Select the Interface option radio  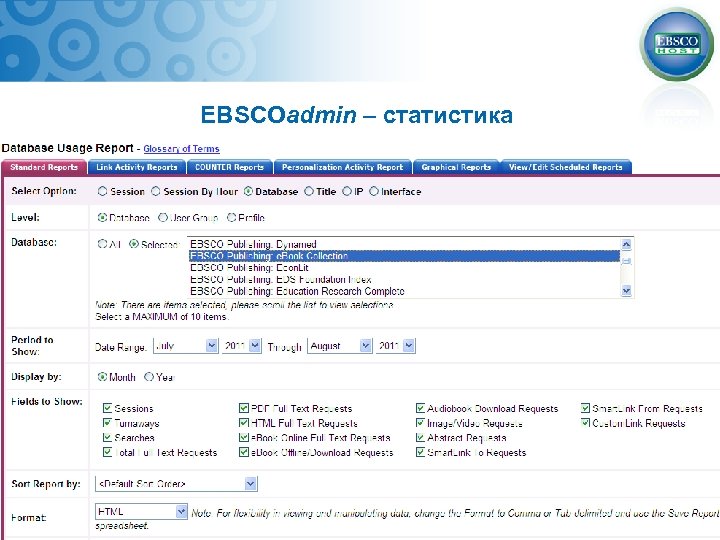[374, 191]
